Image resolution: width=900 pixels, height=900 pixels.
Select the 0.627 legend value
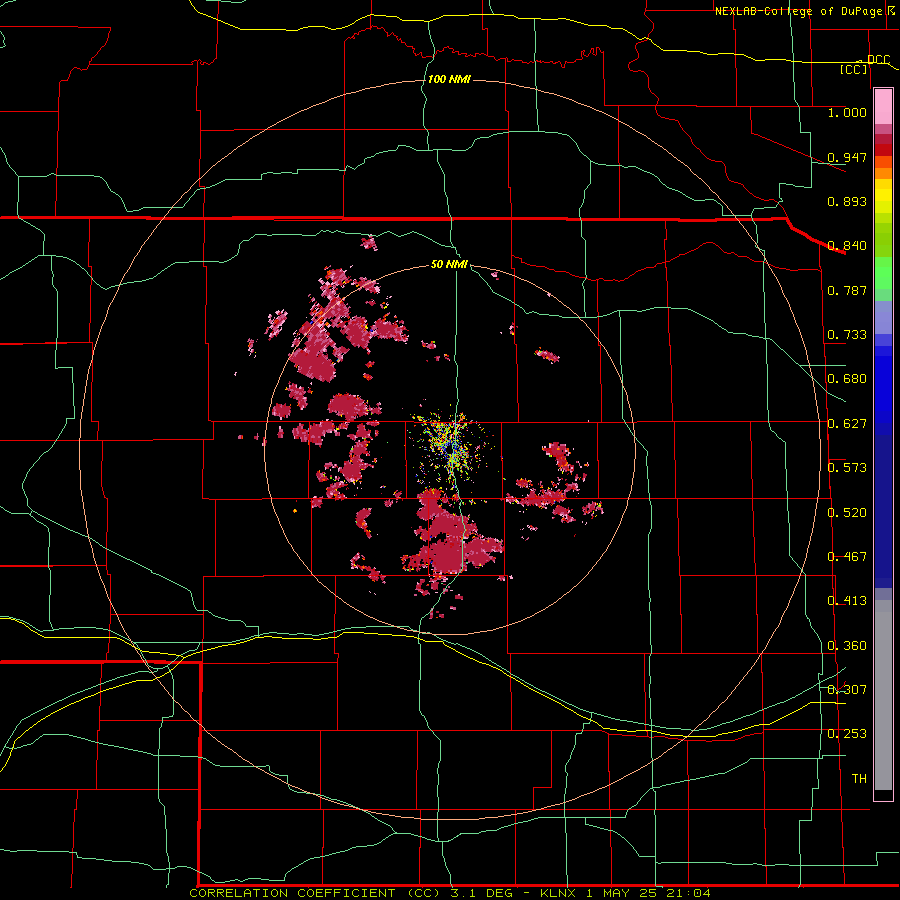point(847,424)
